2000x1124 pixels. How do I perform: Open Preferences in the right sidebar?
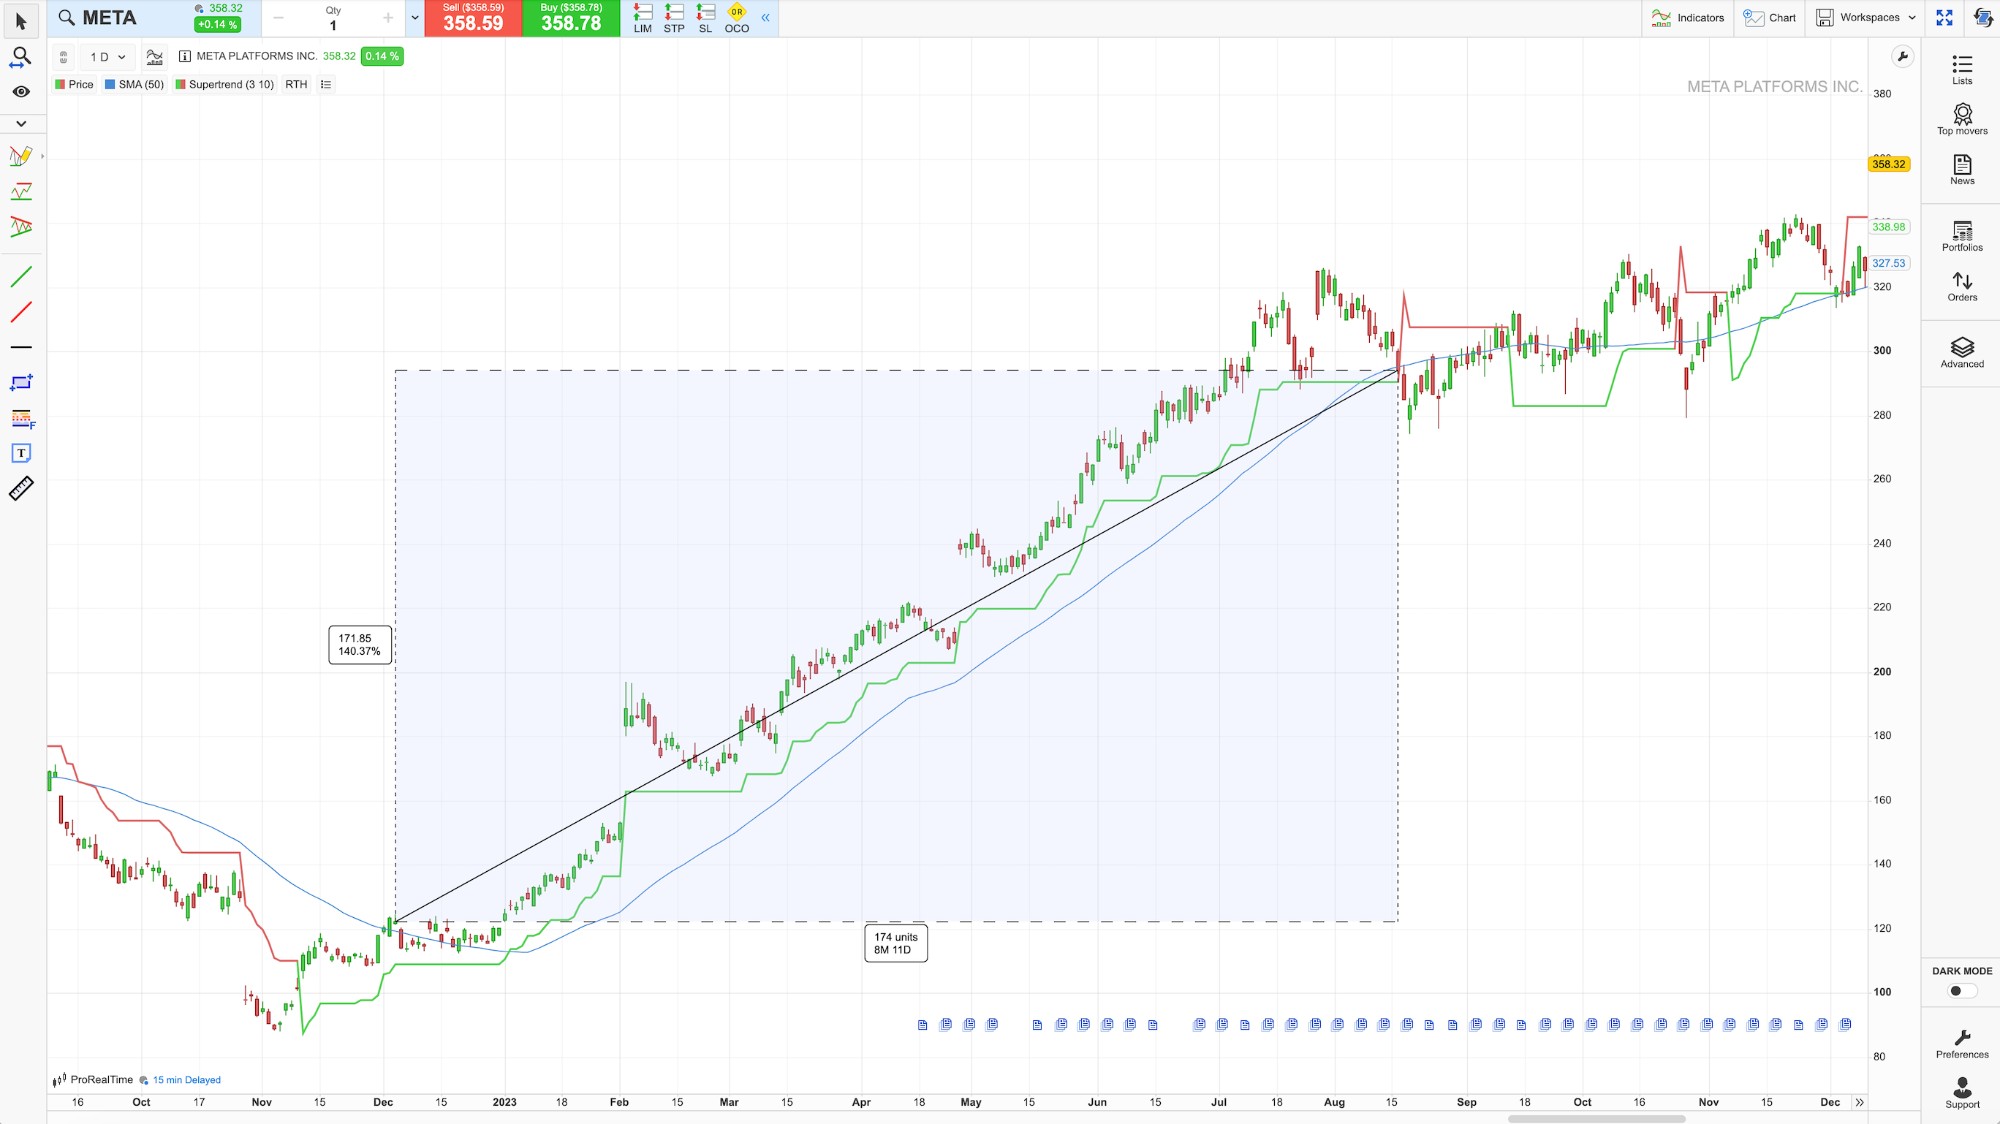(x=1962, y=1044)
